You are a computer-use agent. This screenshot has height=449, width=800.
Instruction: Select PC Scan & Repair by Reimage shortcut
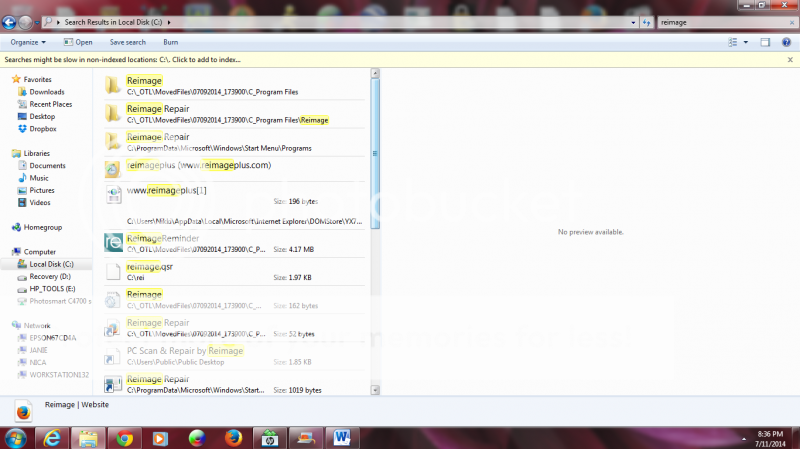tap(235, 355)
